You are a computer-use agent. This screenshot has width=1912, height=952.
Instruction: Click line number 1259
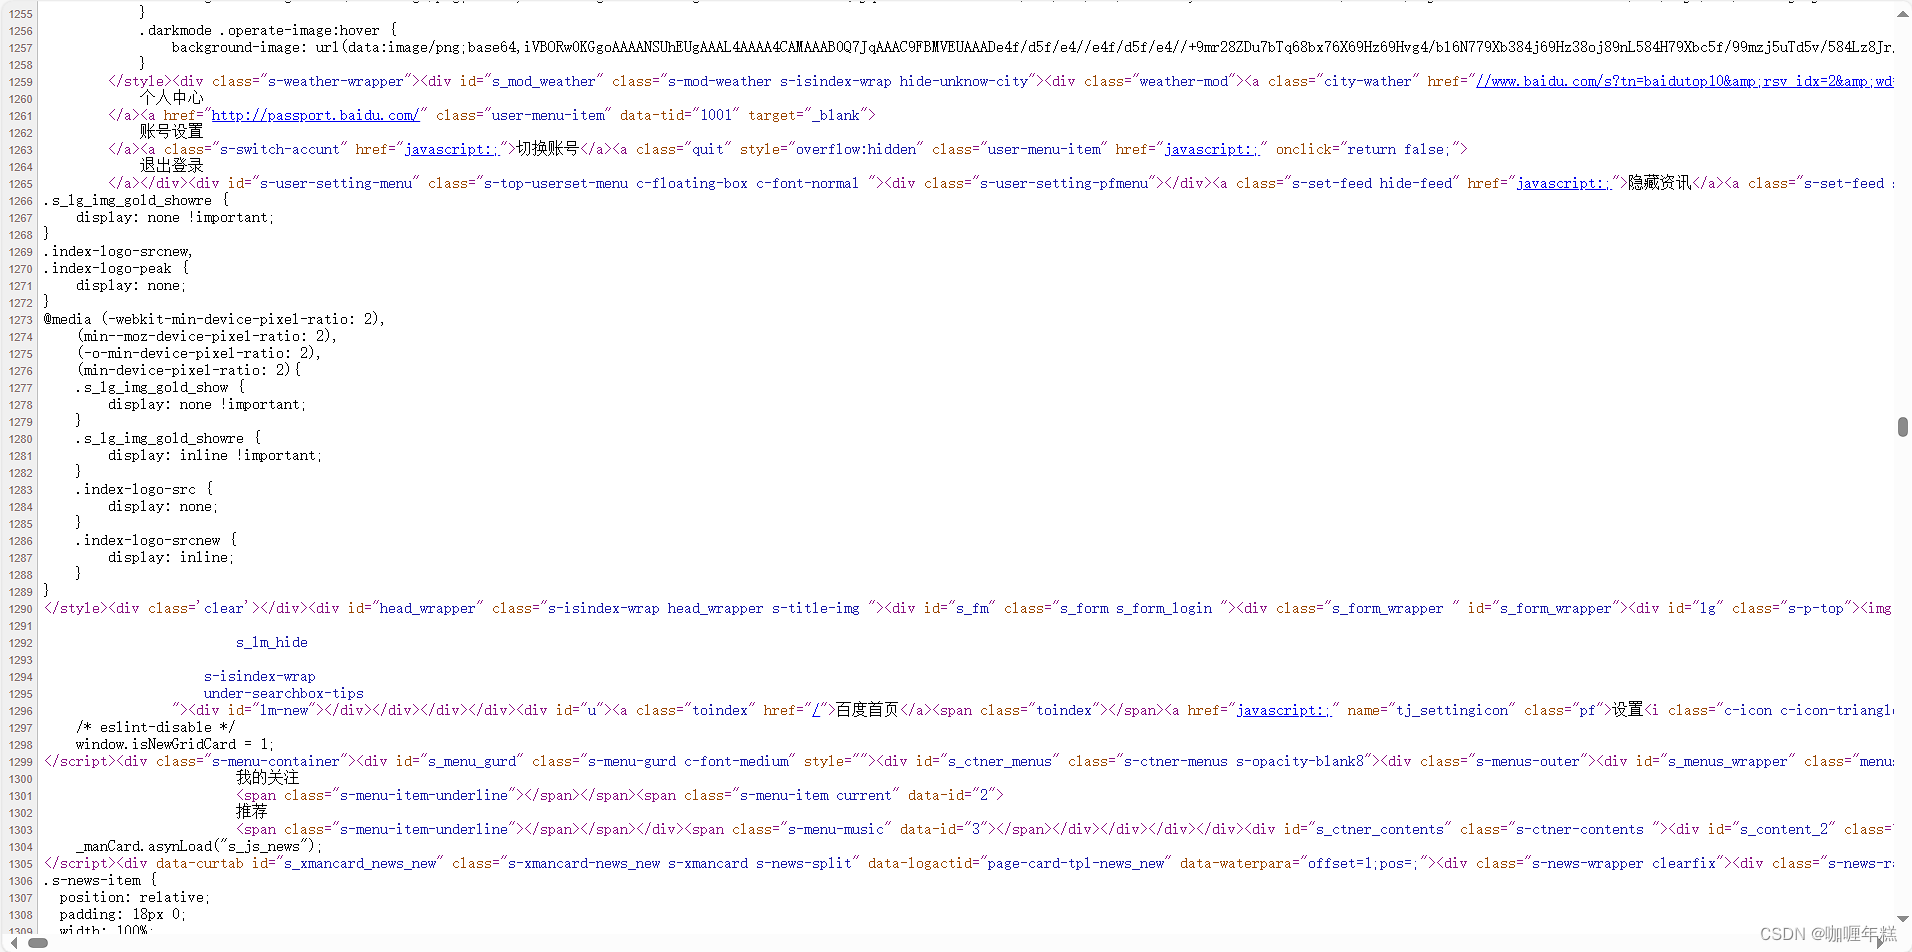pos(21,82)
